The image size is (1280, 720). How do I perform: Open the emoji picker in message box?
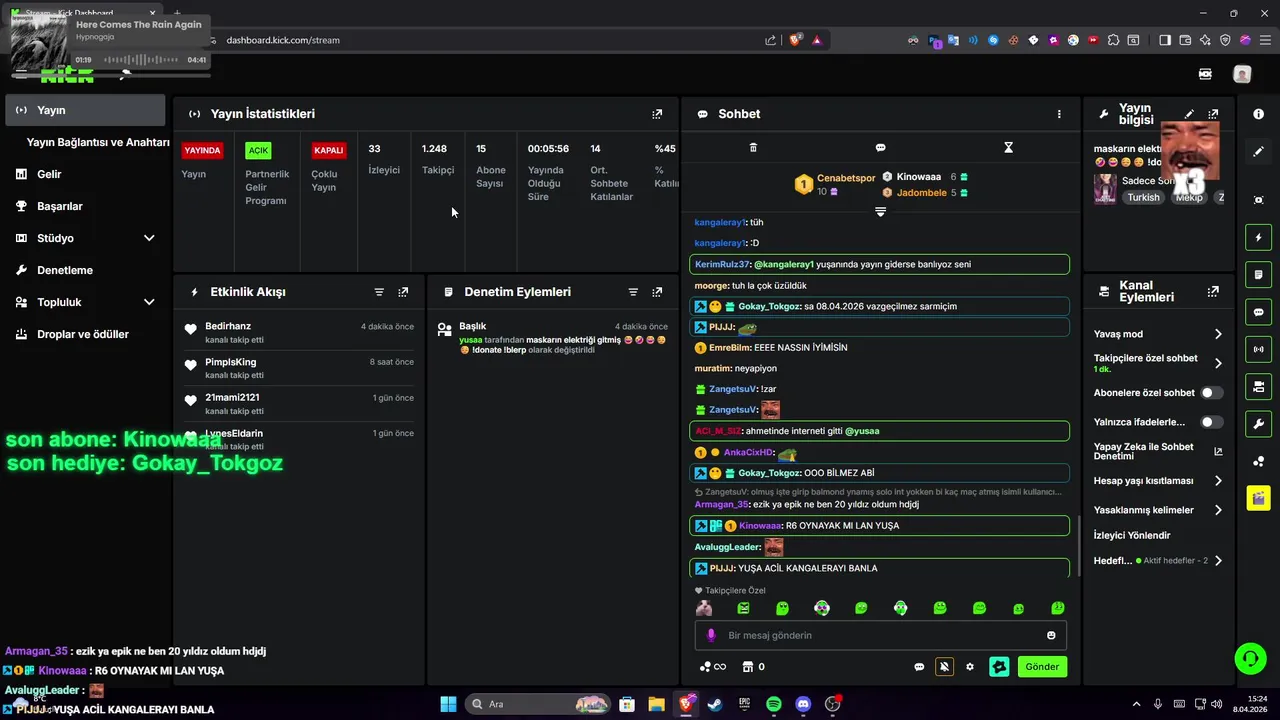click(x=1051, y=635)
